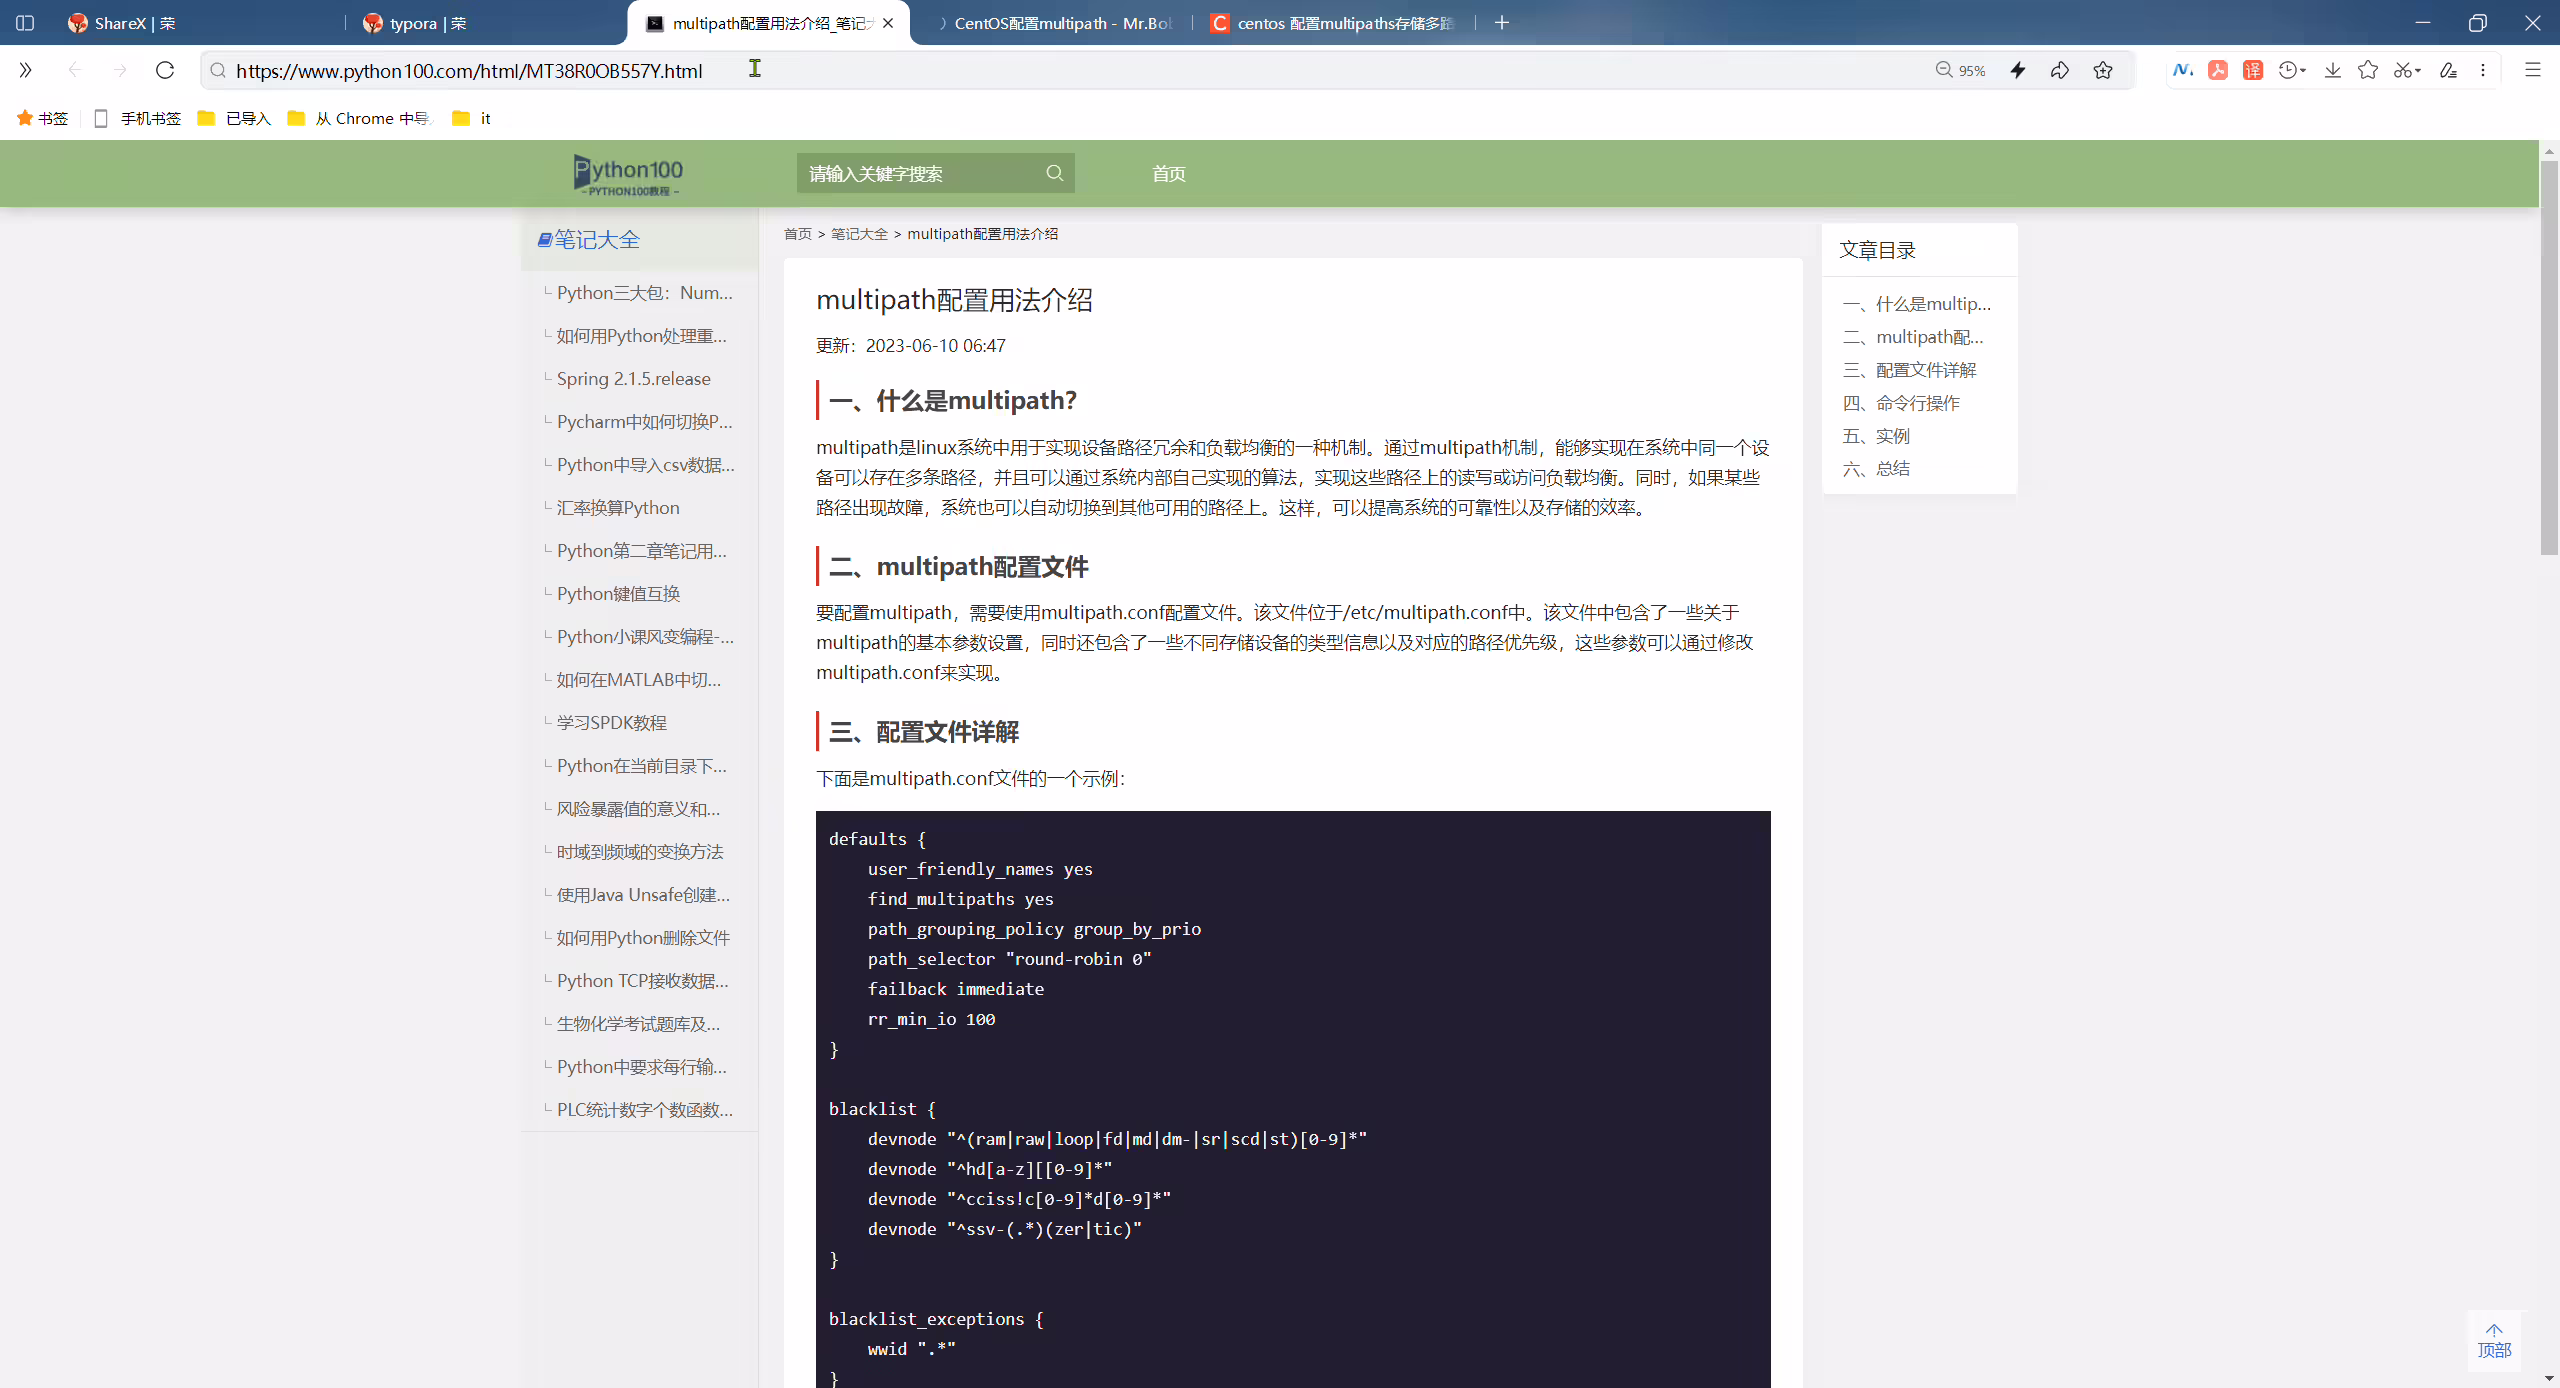2560x1388 pixels.
Task: Click the vertical page scrollbar thumb
Action: 2549,356
